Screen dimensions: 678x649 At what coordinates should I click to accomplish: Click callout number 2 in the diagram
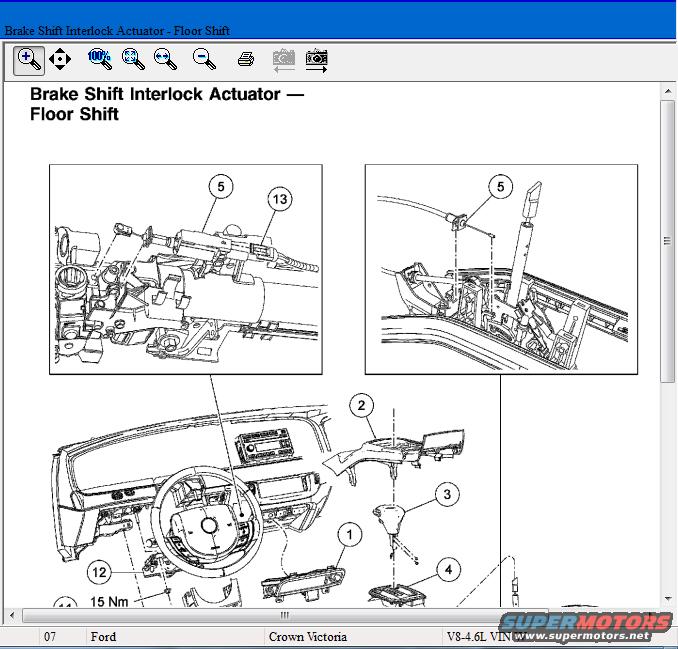[361, 405]
